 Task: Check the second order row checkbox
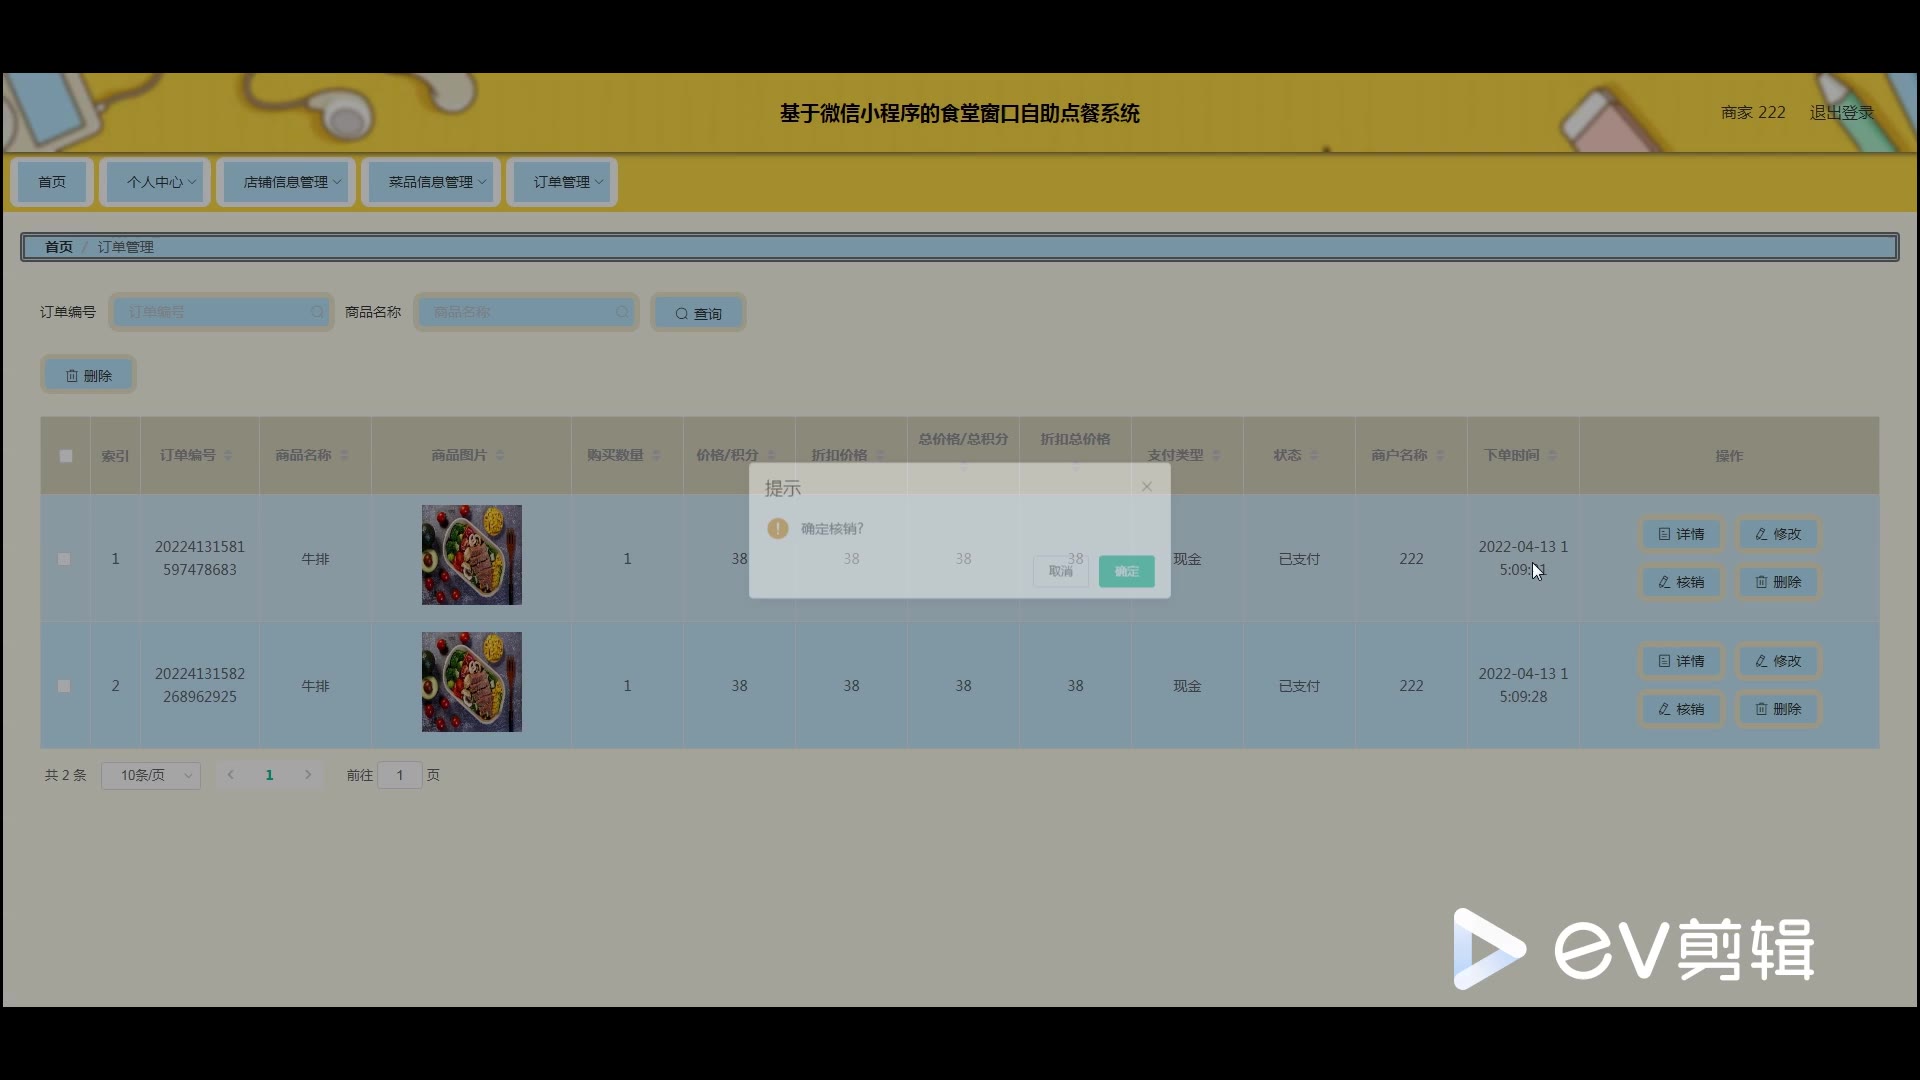pos(64,686)
